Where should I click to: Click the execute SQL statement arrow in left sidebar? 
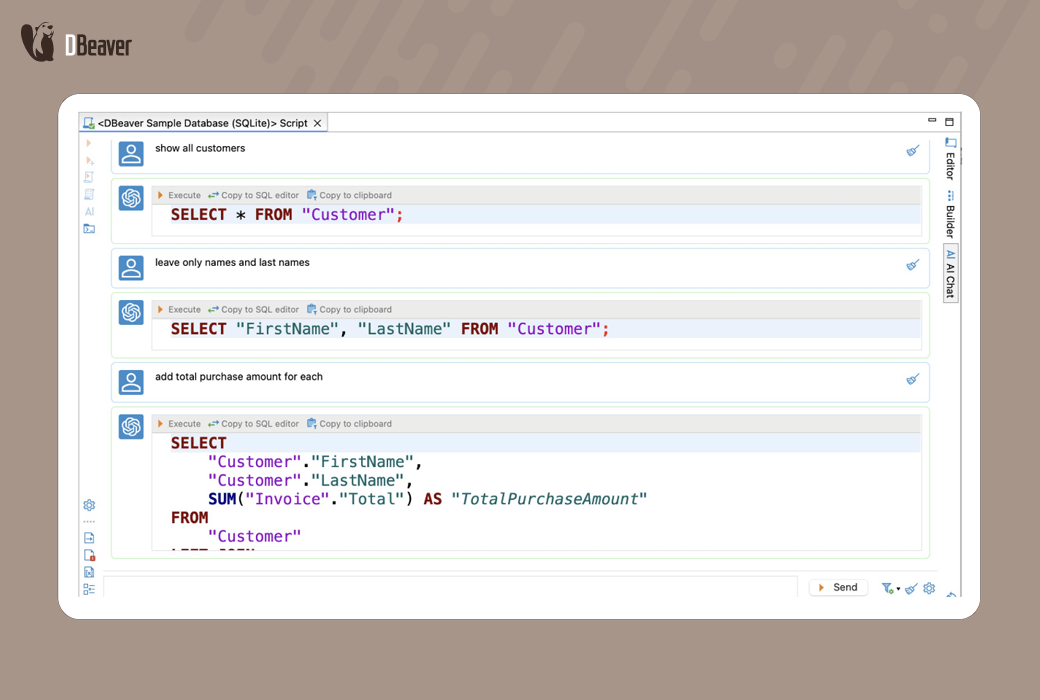pyautogui.click(x=89, y=143)
